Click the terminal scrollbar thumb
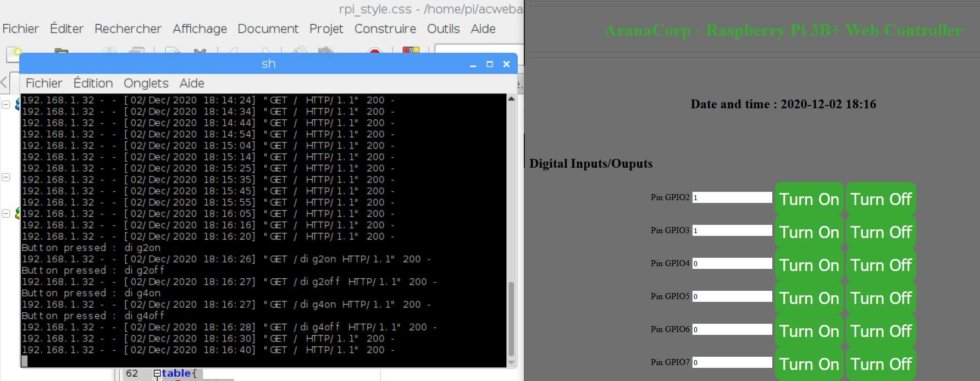The height and width of the screenshot is (381, 980). 511,319
